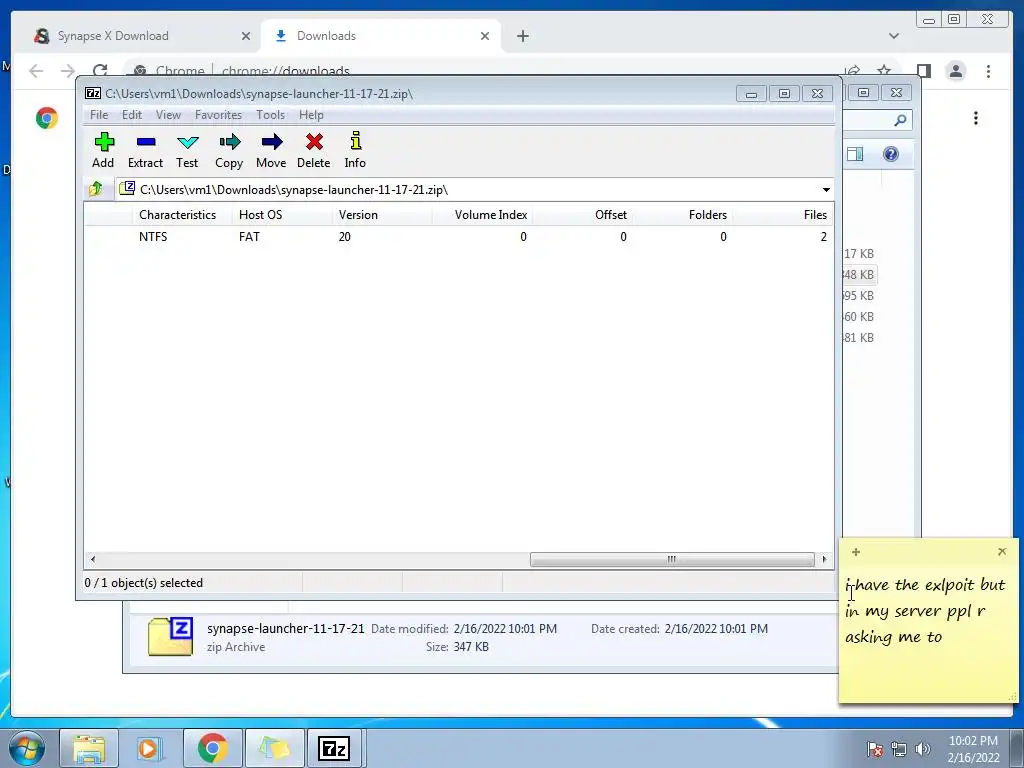Image resolution: width=1024 pixels, height=768 pixels.
Task: Open the File menu in 7-Zip
Action: click(99, 115)
